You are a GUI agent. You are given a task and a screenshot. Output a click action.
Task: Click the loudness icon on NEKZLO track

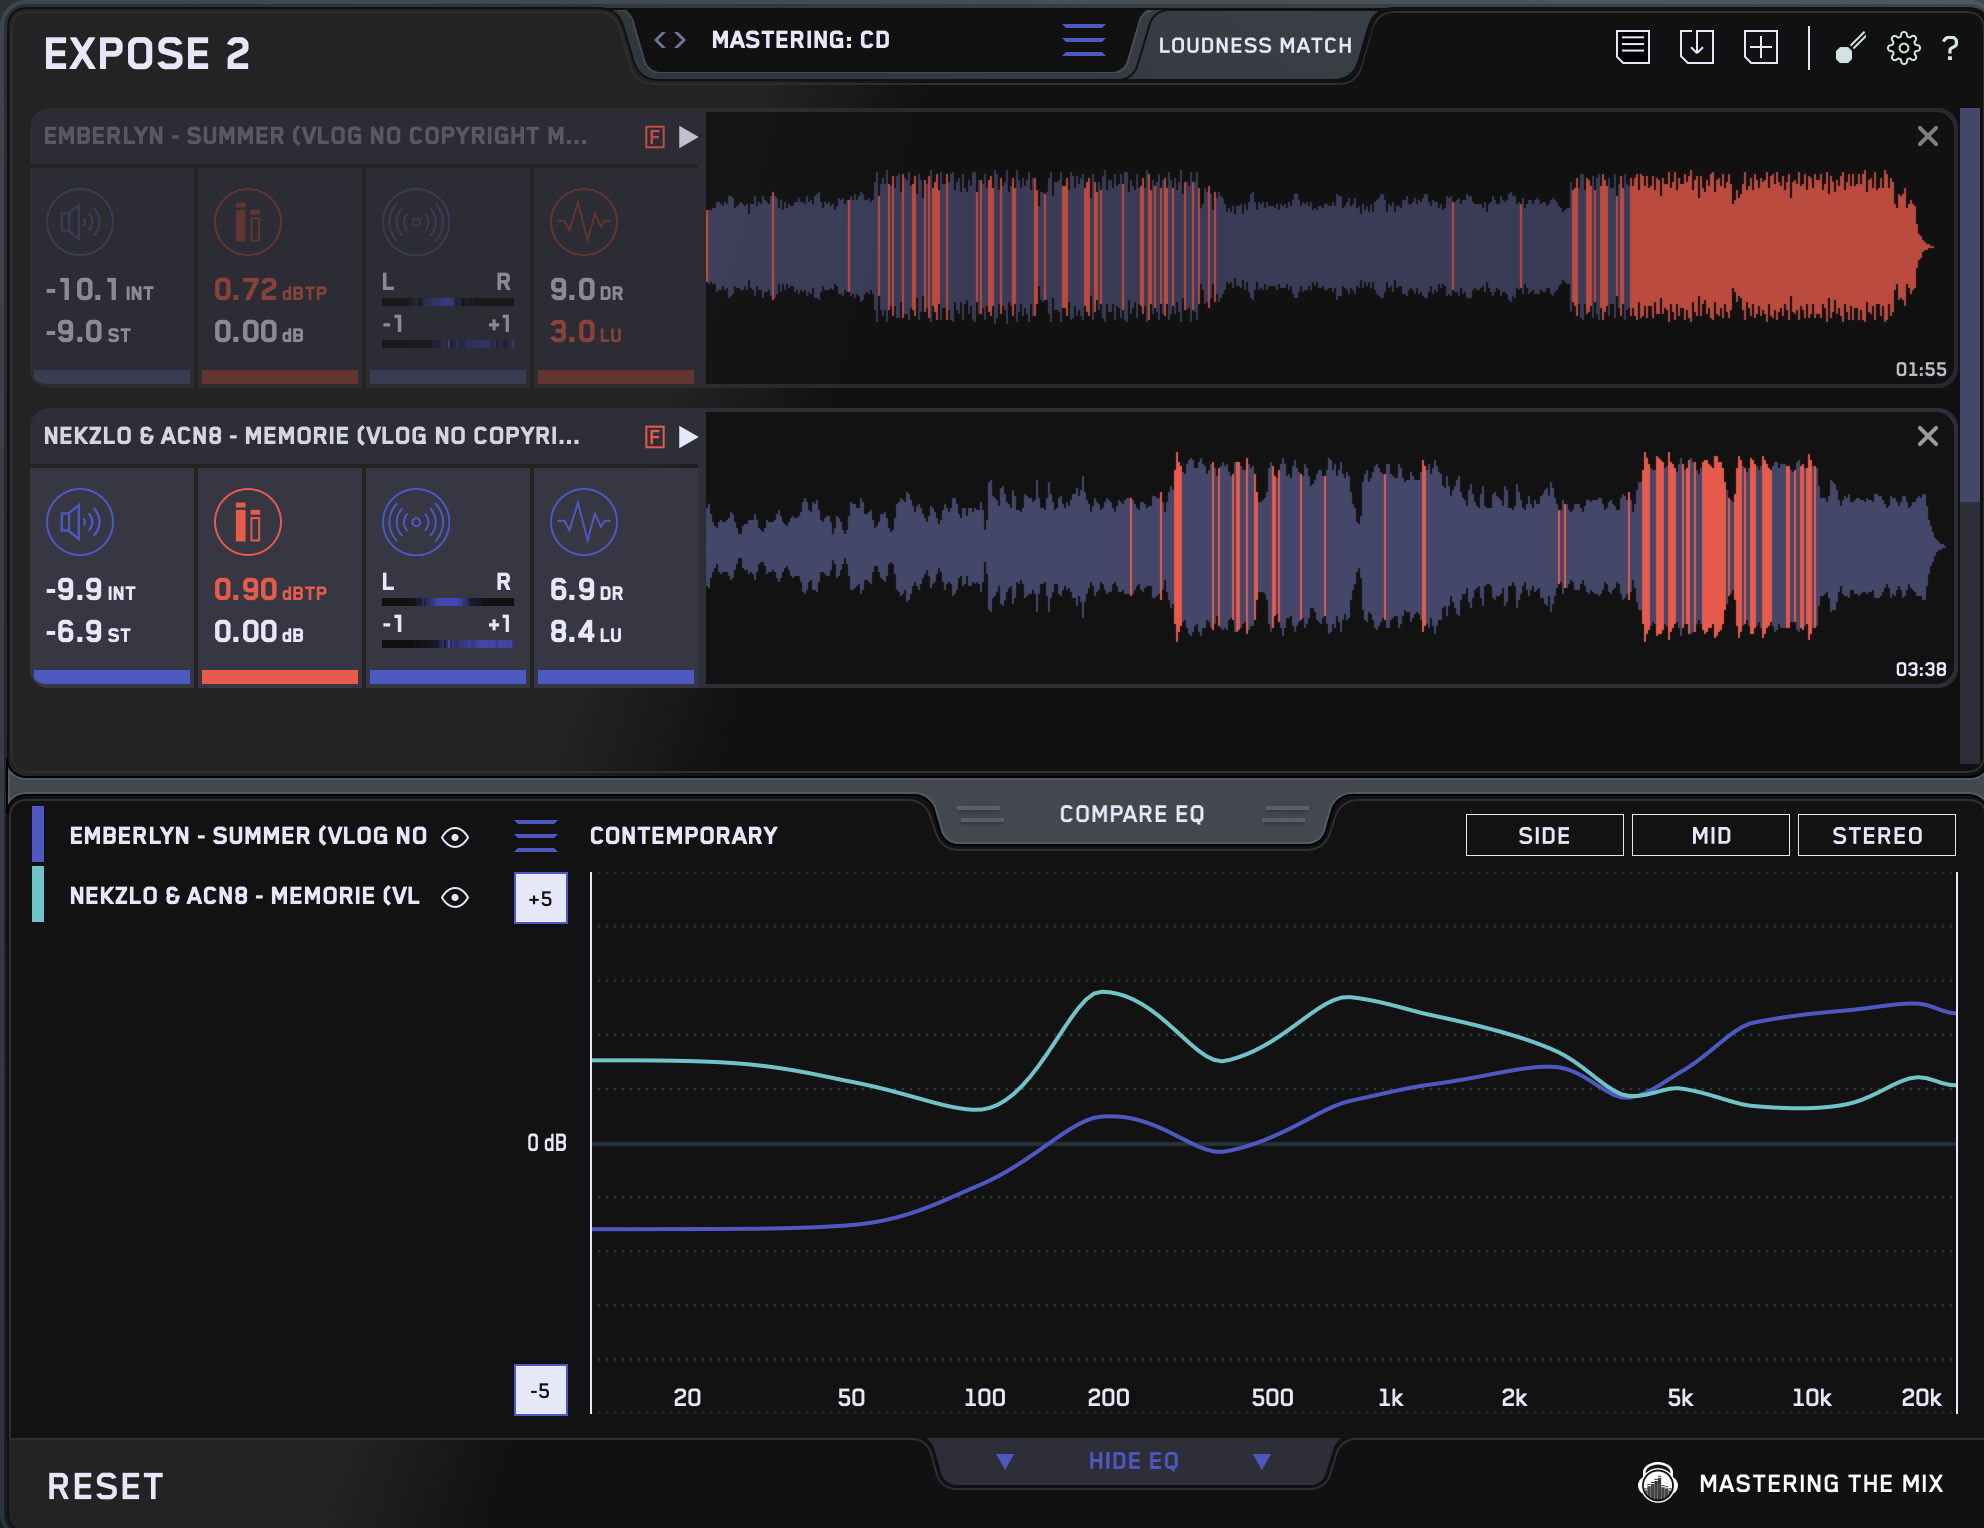[80, 522]
